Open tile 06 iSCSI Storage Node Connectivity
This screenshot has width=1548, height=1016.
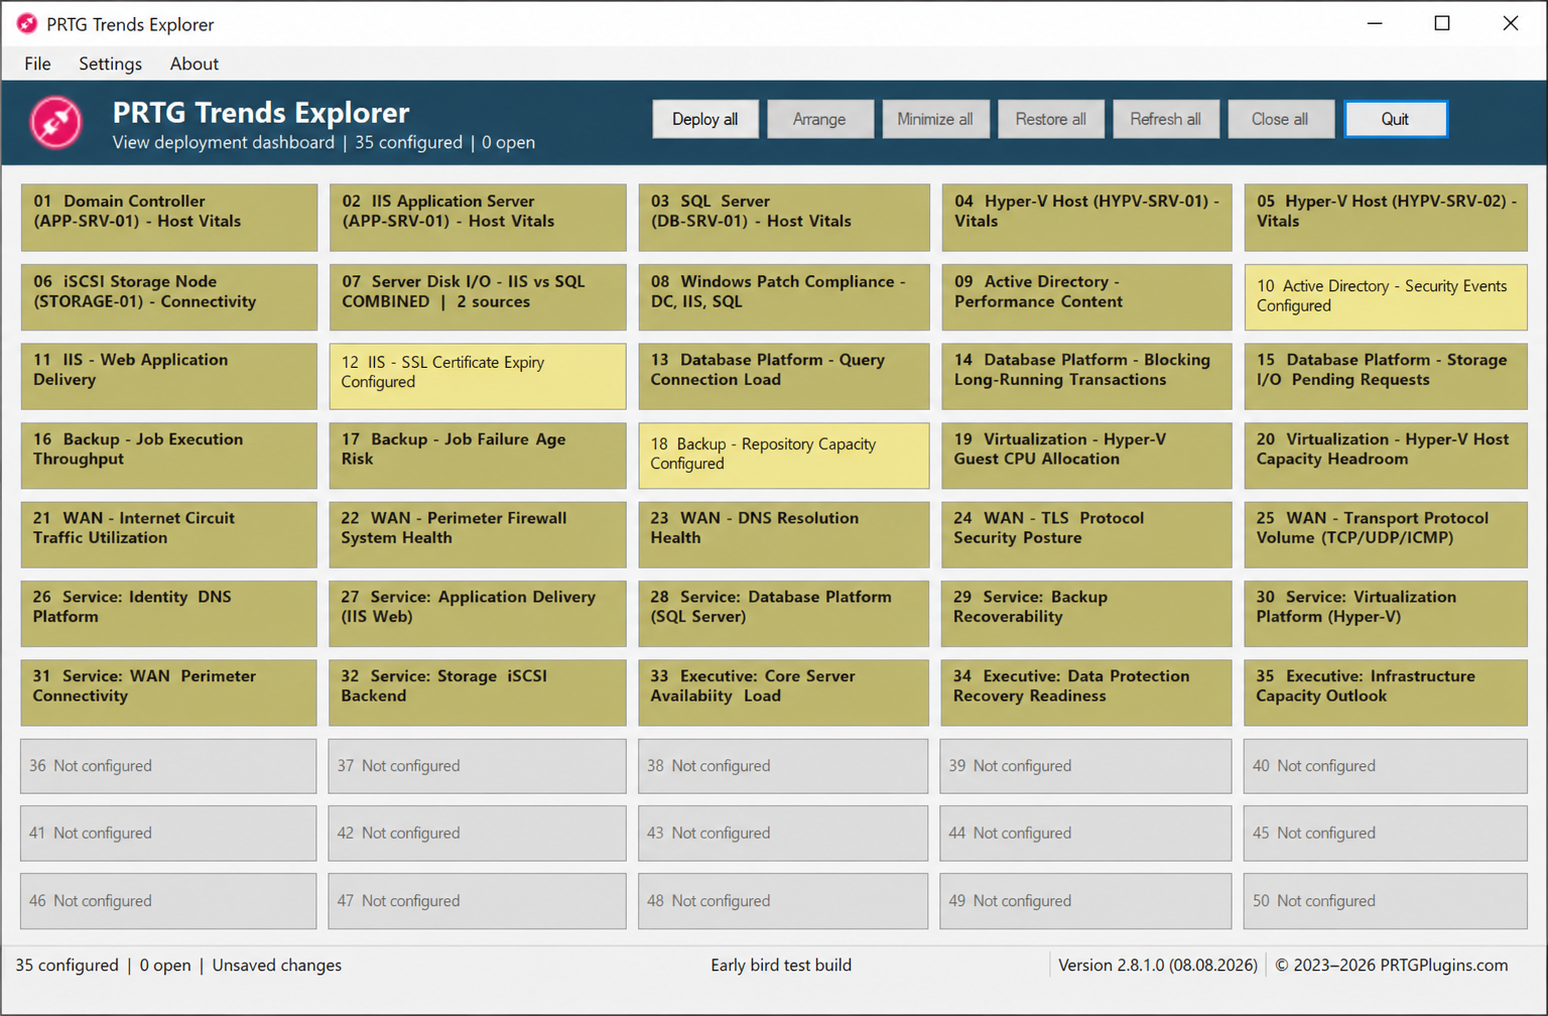[169, 297]
